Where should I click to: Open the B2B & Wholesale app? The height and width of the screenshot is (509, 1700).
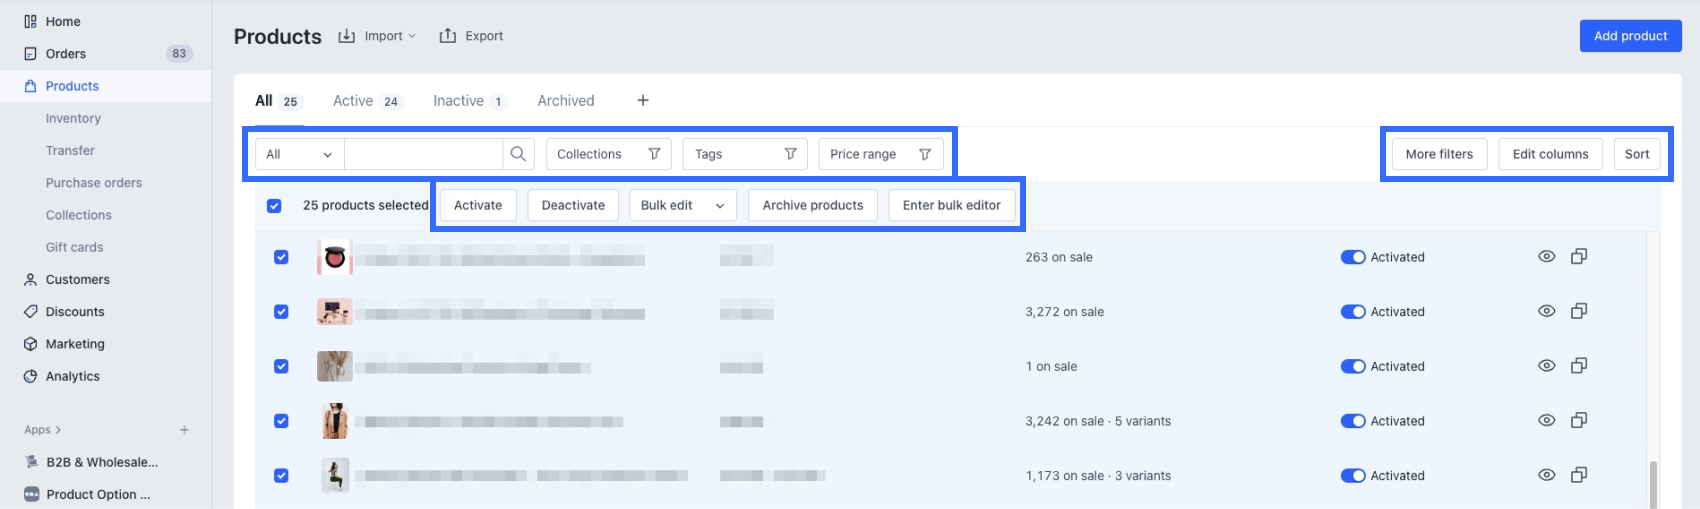101,462
